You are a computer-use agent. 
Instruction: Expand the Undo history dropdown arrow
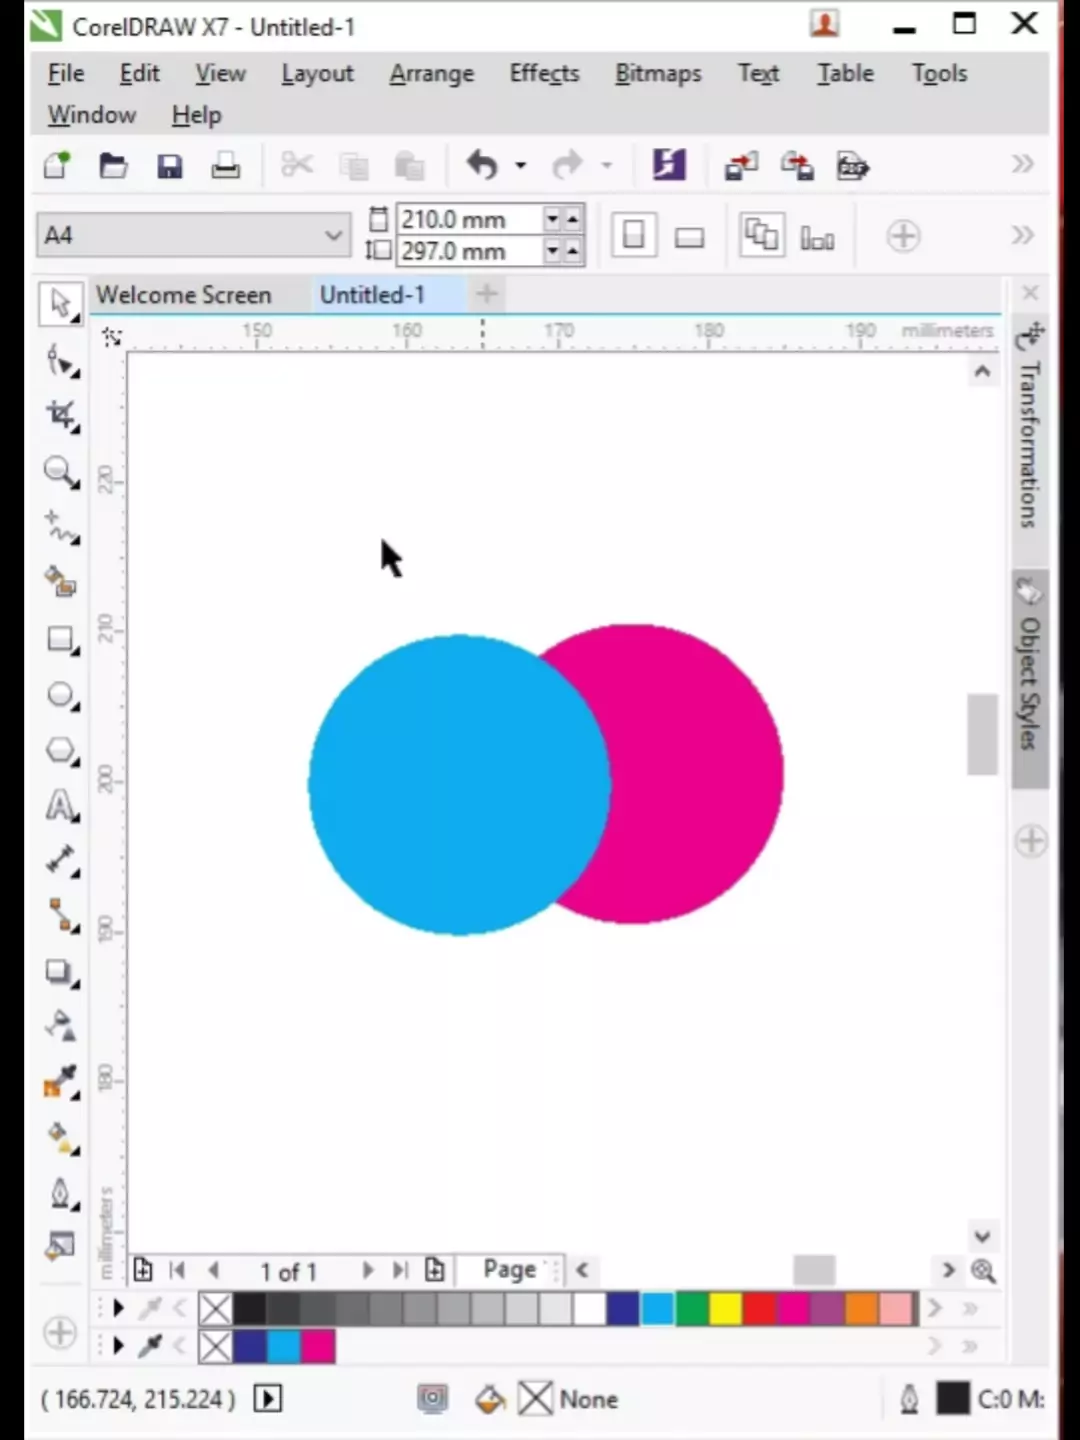click(x=521, y=166)
